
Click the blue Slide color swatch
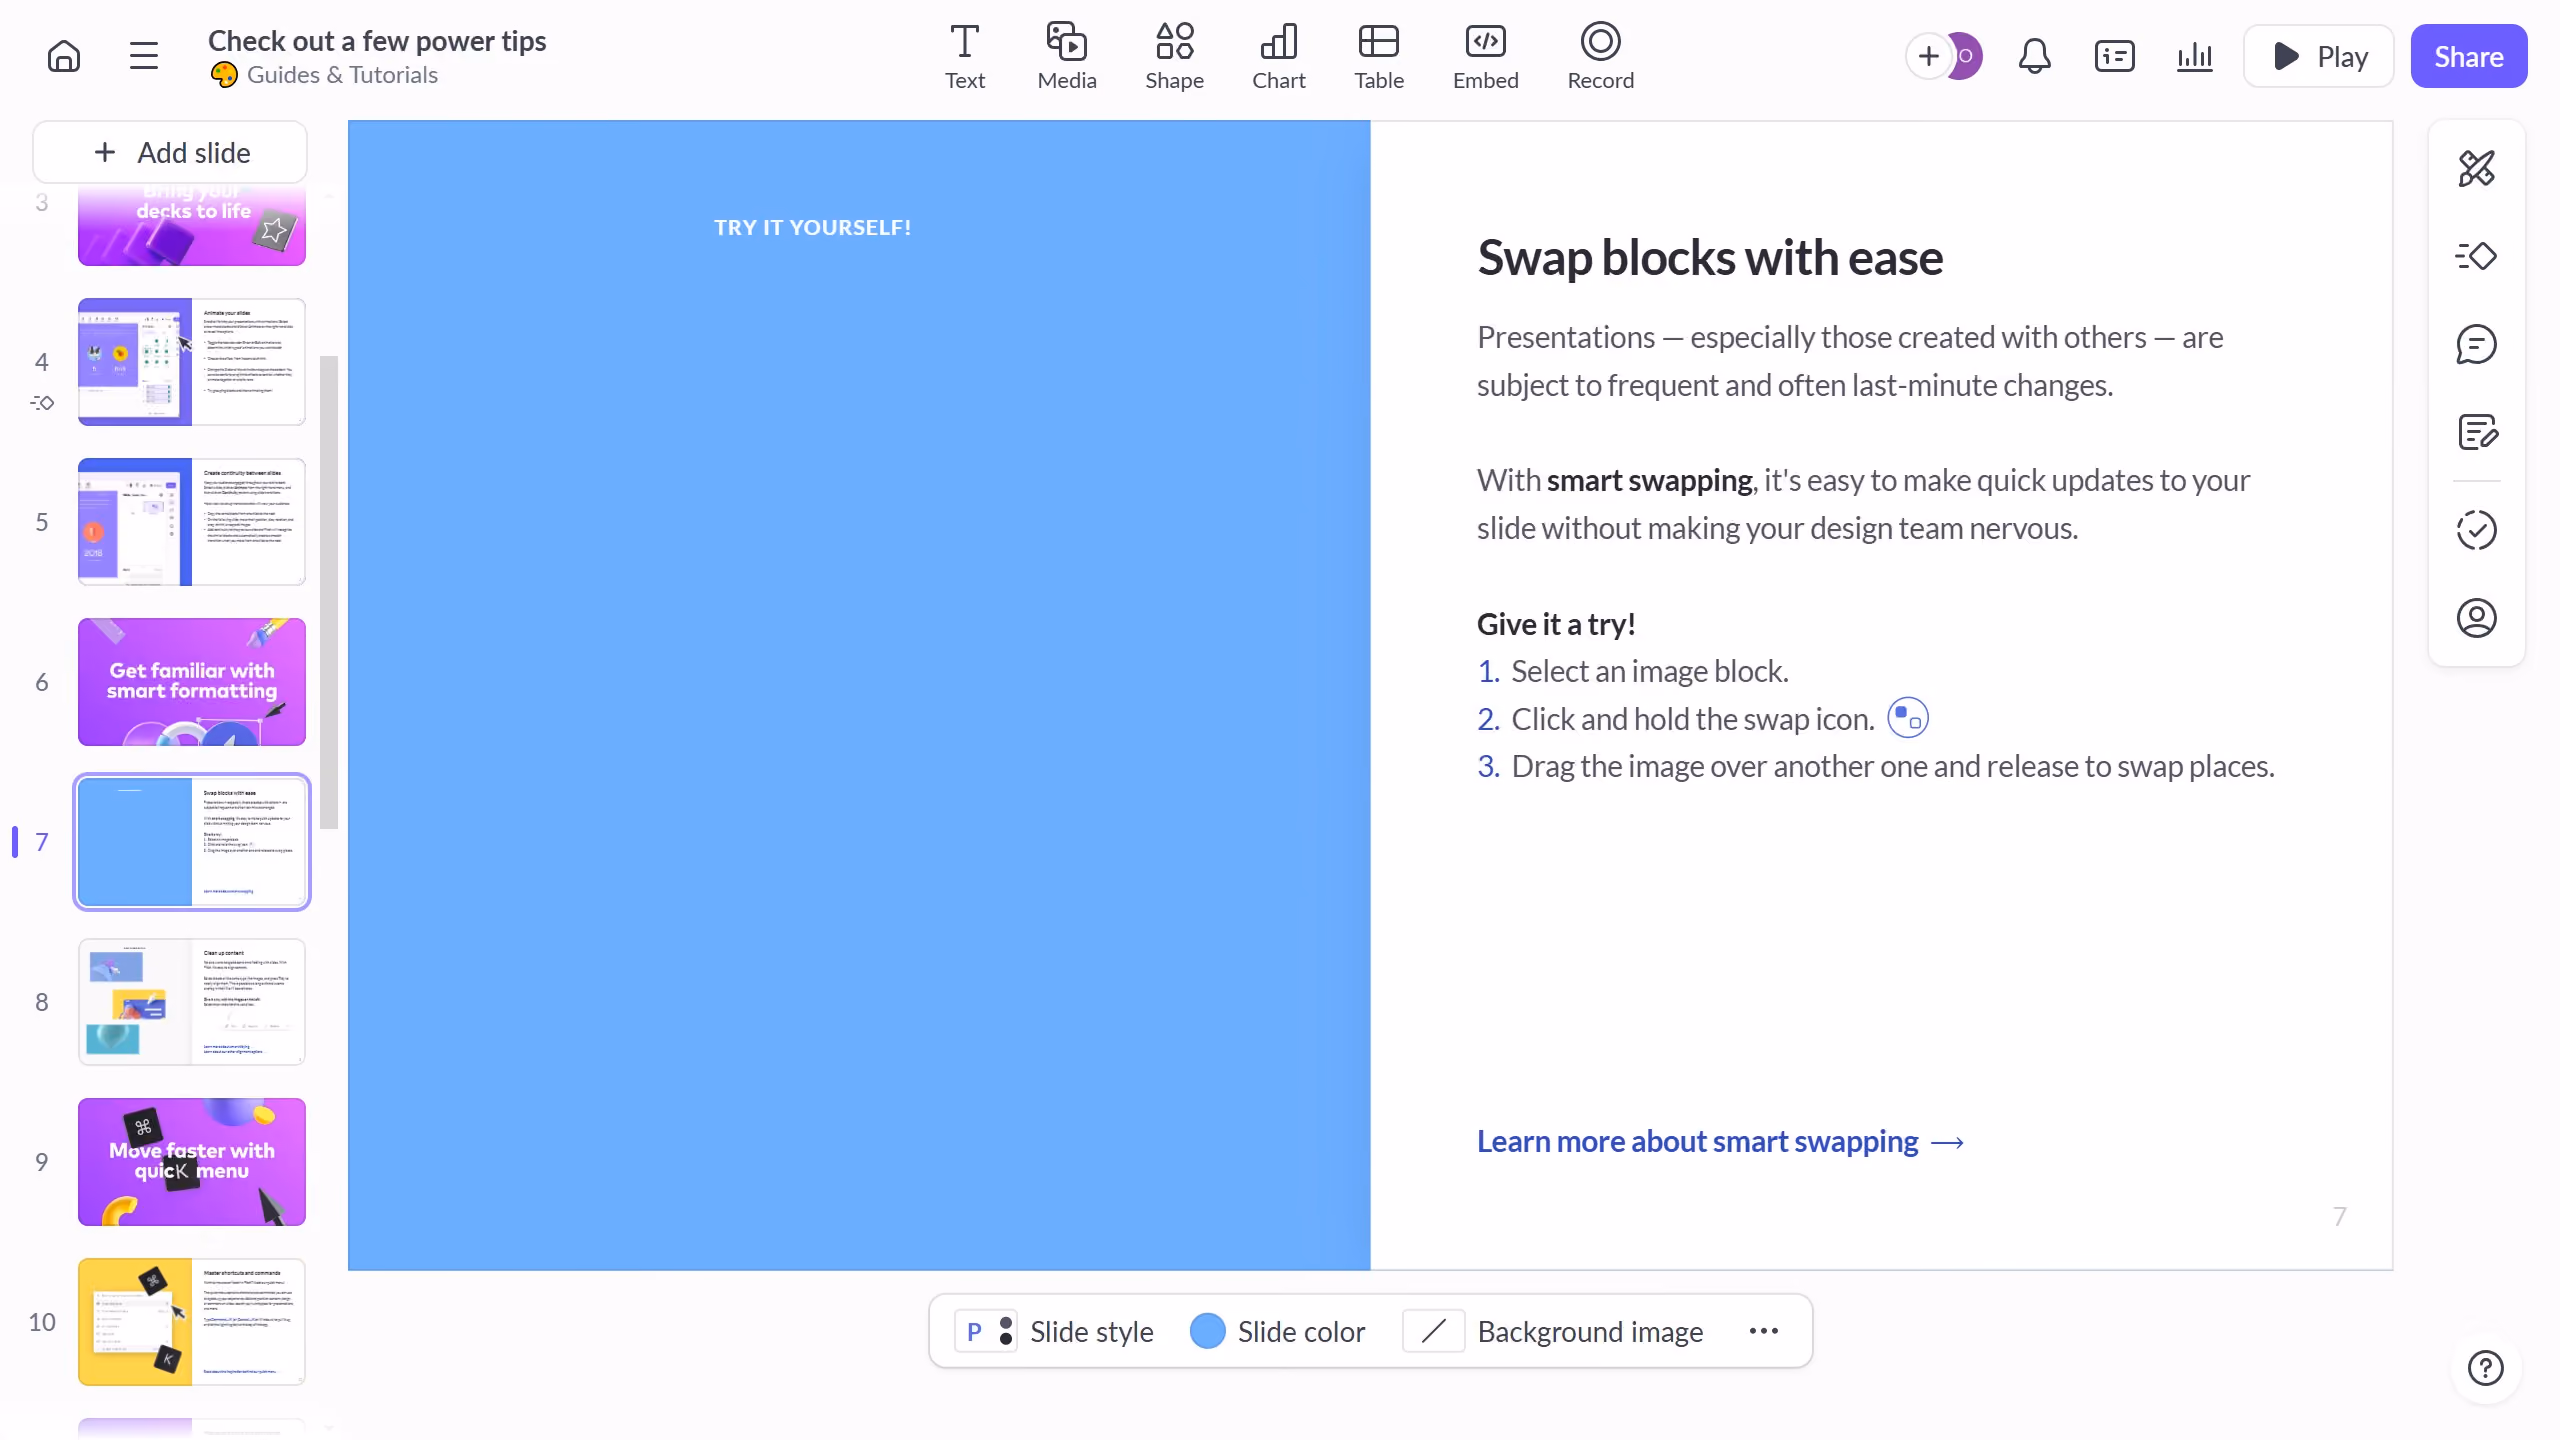click(x=1207, y=1331)
